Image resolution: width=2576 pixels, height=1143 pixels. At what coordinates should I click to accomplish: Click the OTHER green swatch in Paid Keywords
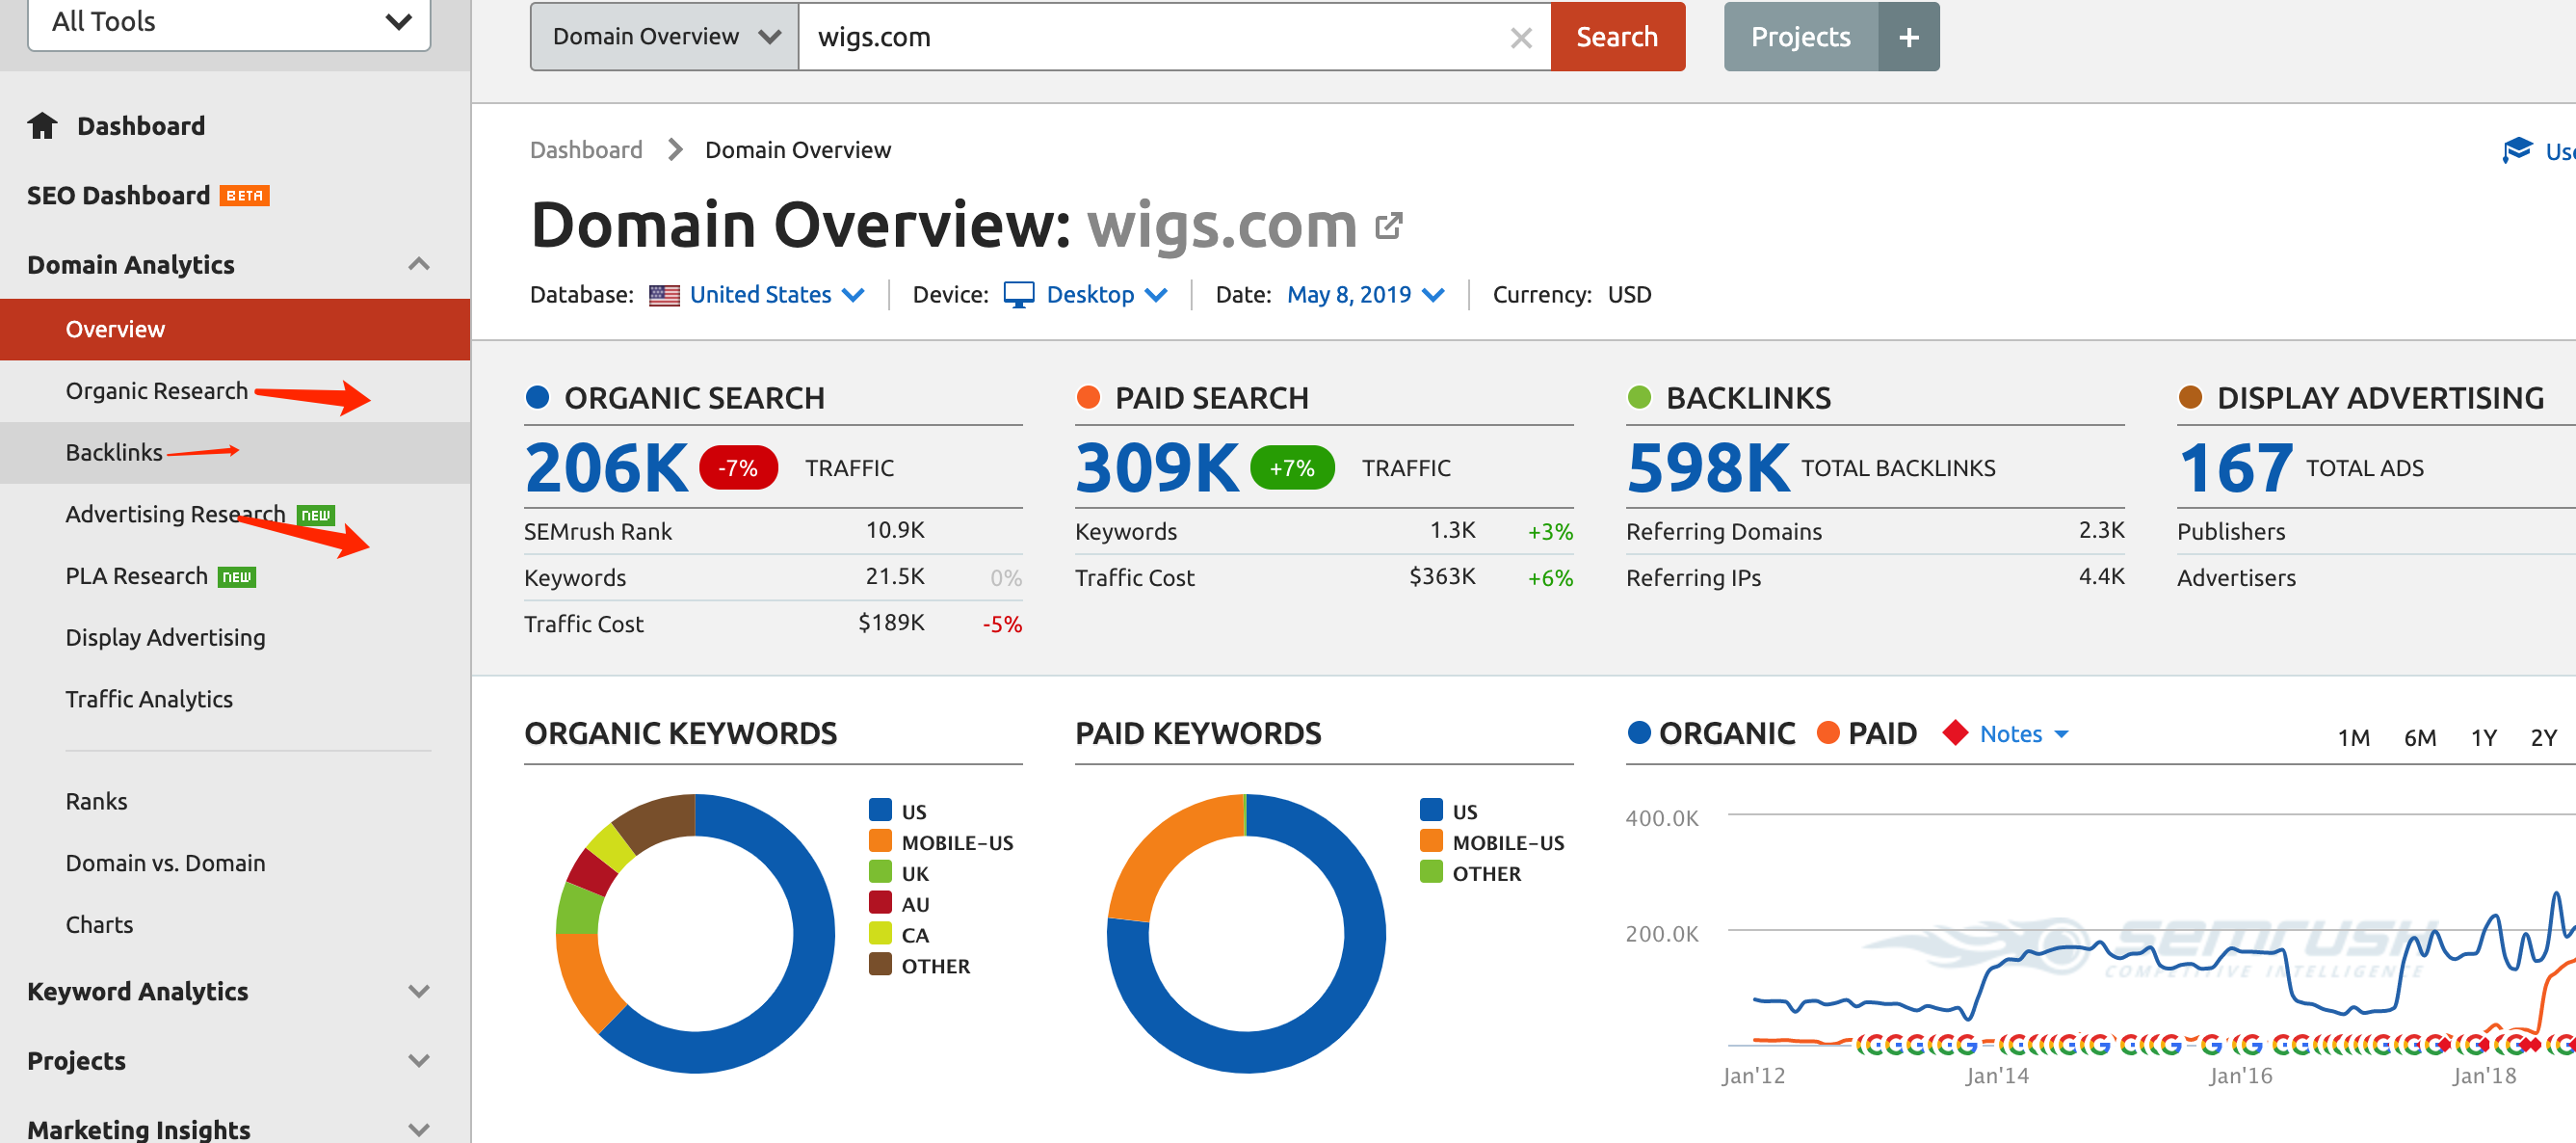[x=1431, y=872]
